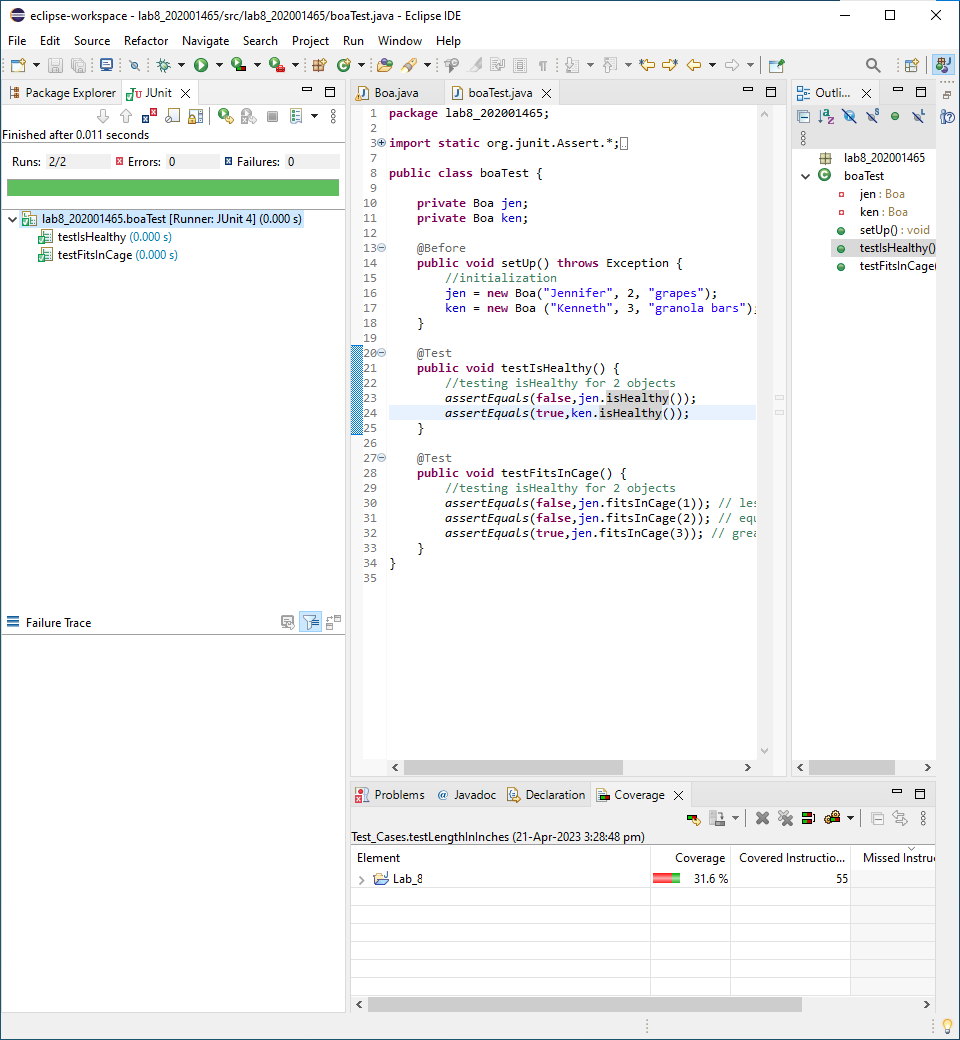Hide non-public members in Outline
Viewport: 960px width, 1040px height.
tap(895, 116)
